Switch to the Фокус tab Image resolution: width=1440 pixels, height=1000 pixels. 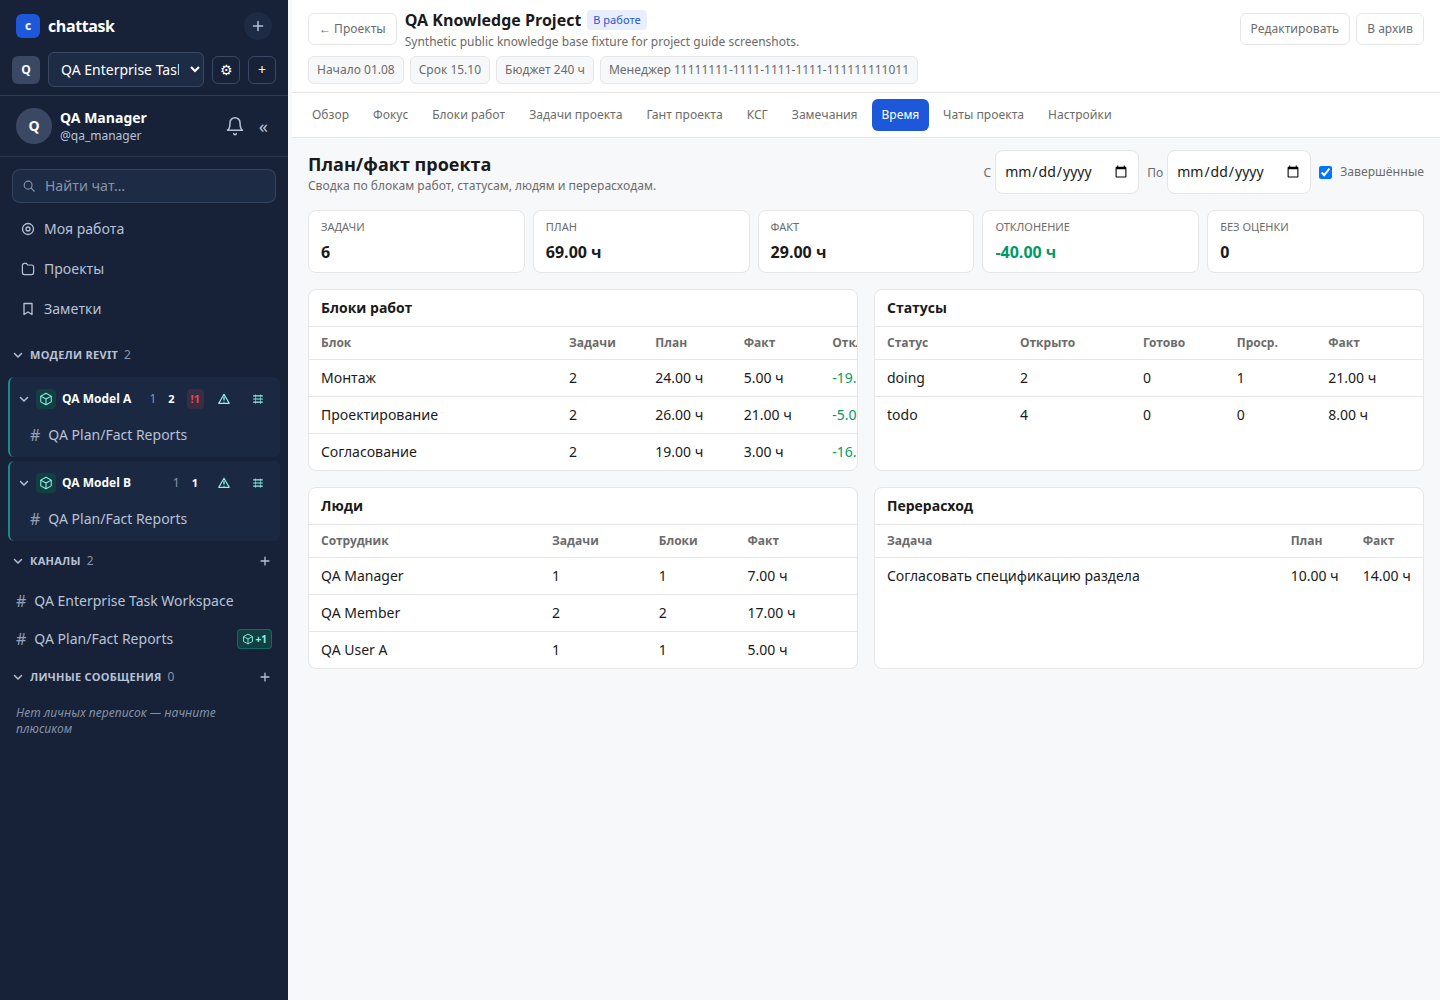pyautogui.click(x=390, y=115)
